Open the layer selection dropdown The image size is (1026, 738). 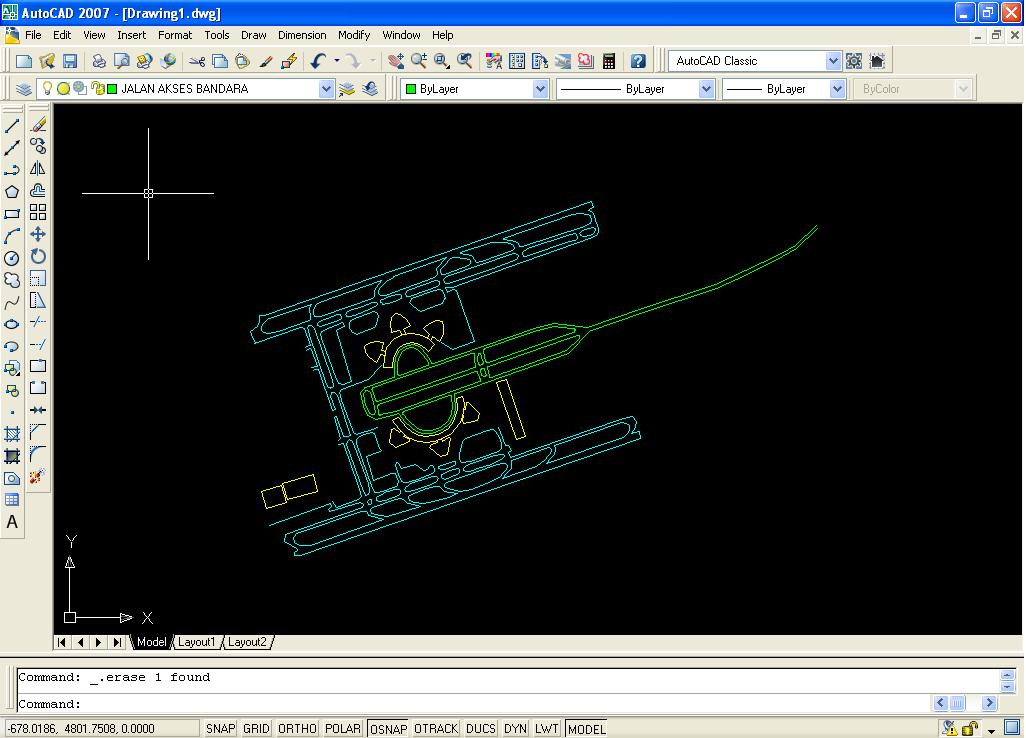327,88
